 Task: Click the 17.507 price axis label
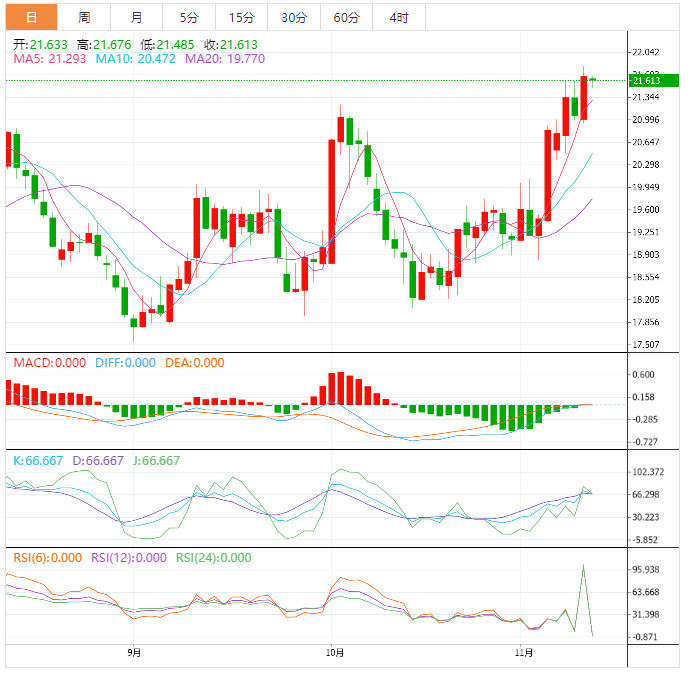[x=646, y=345]
